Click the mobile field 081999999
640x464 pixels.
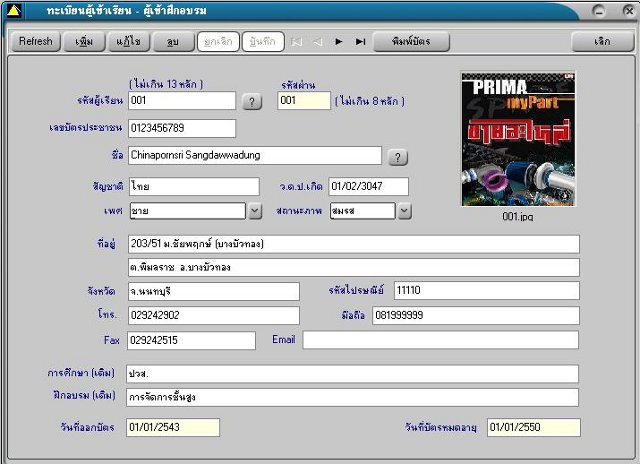(x=476, y=315)
